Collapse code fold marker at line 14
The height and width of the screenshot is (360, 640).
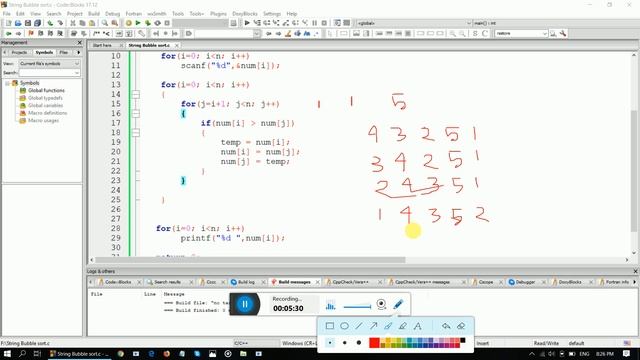point(136,94)
